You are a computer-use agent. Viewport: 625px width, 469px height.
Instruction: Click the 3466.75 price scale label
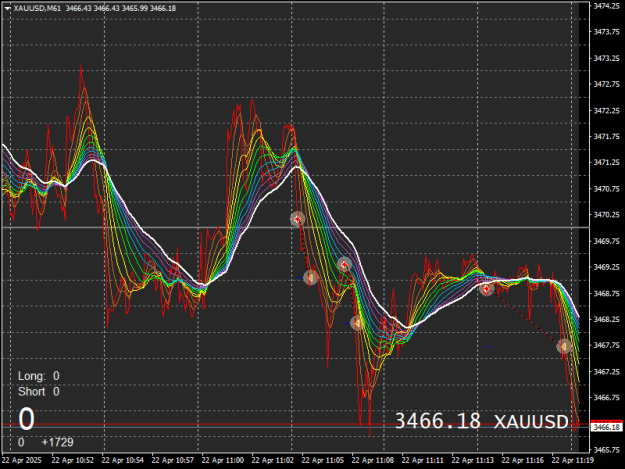607,397
